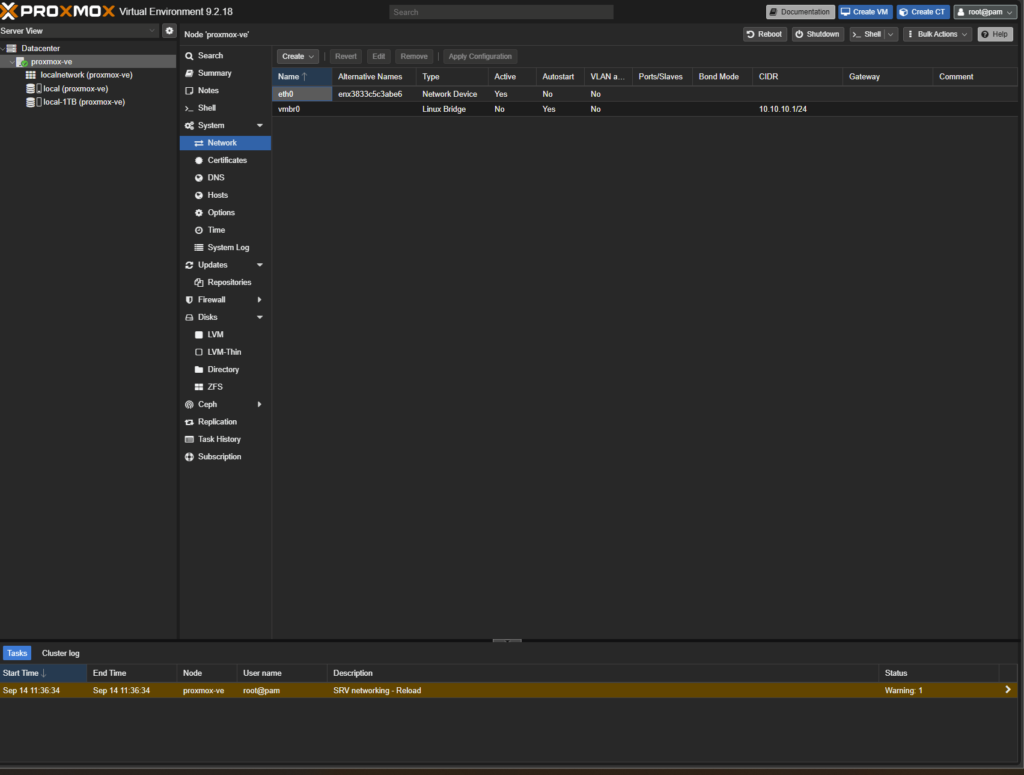Click the Revert button
The image size is (1024, 775).
click(x=345, y=56)
